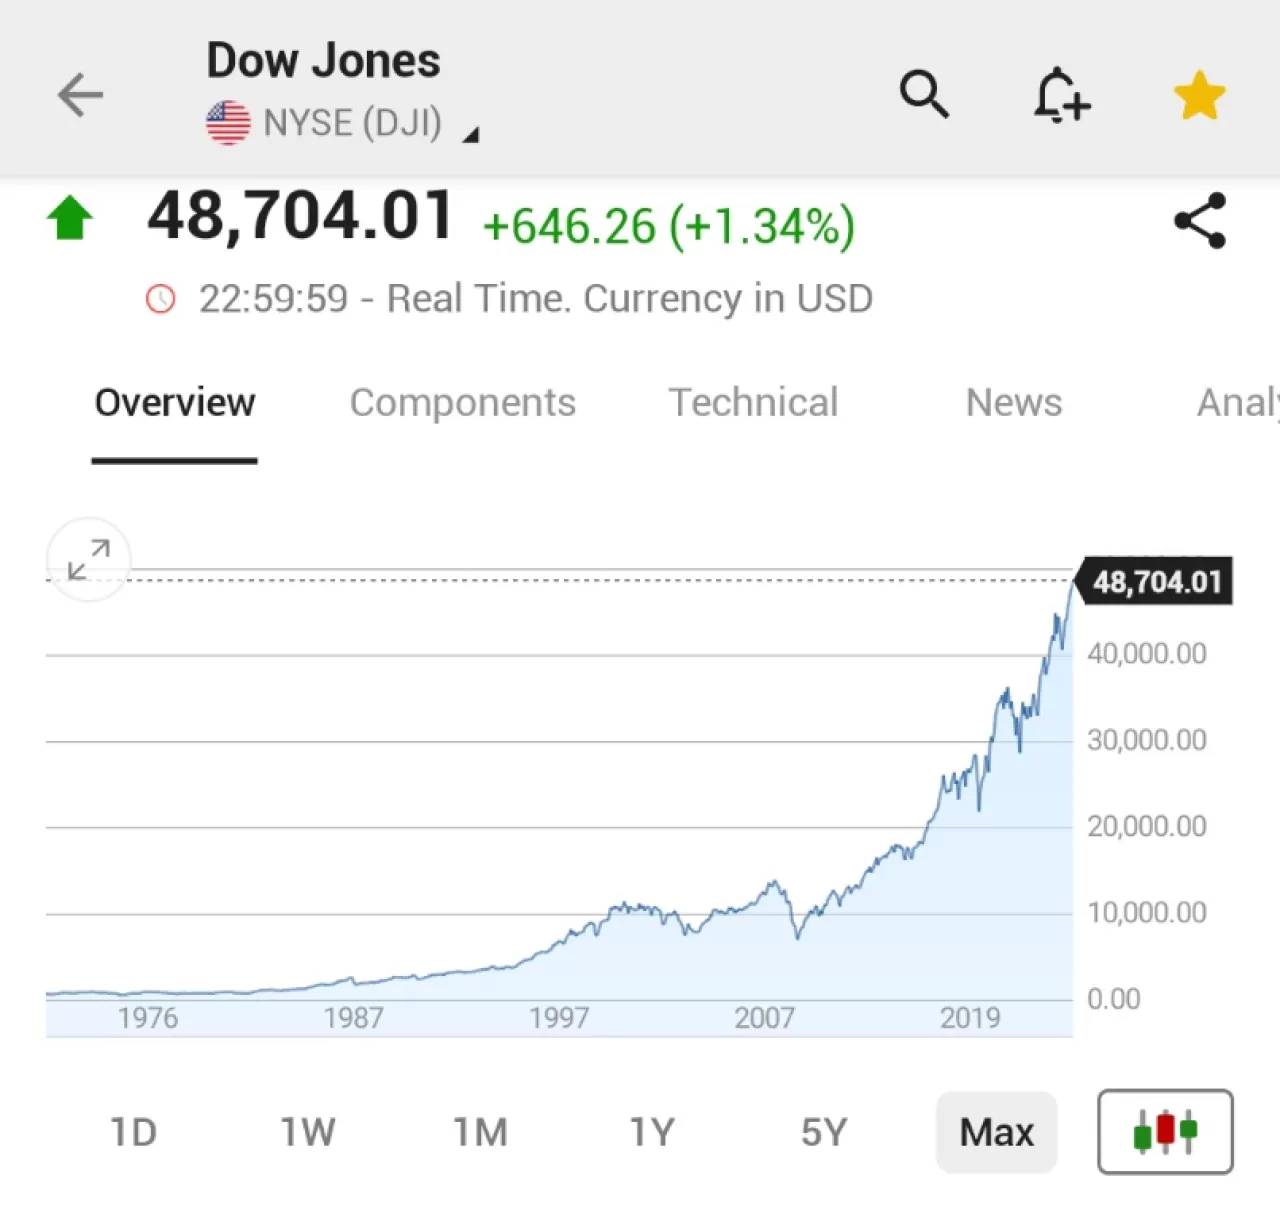
Task: Click the clock icon next to timestamp
Action: click(x=160, y=298)
